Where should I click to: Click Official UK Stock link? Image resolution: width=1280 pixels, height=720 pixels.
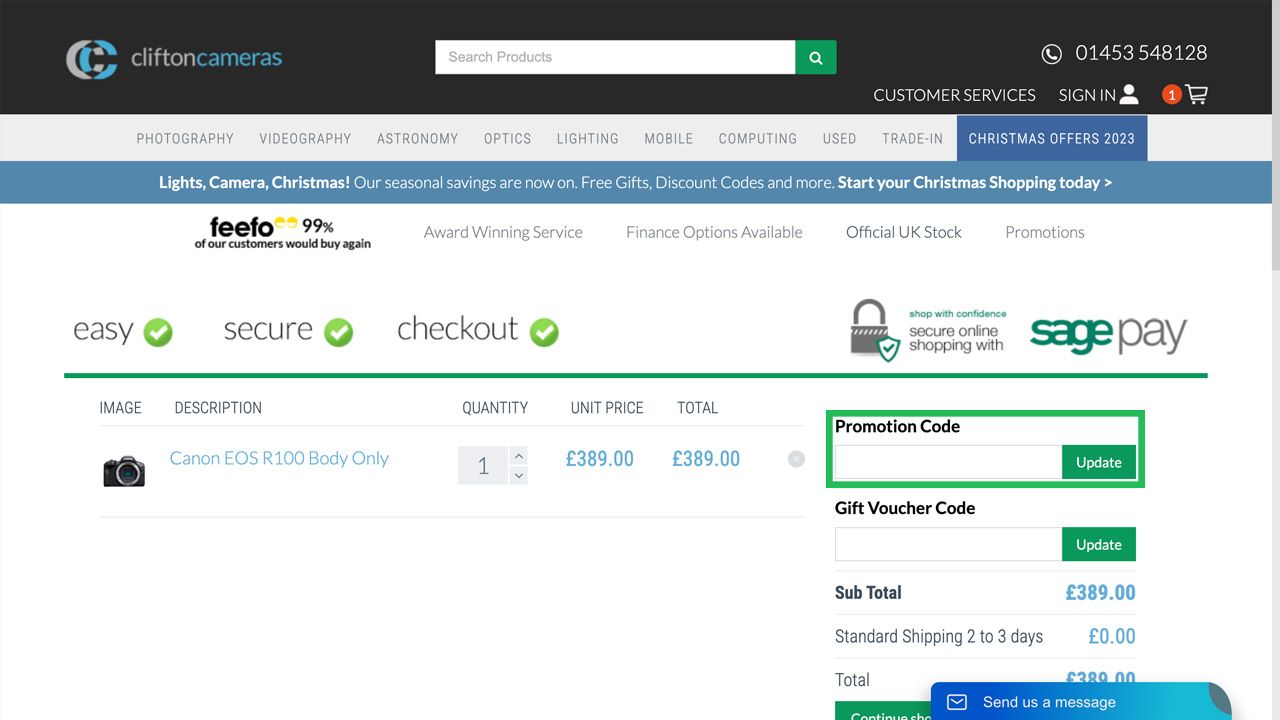904,232
